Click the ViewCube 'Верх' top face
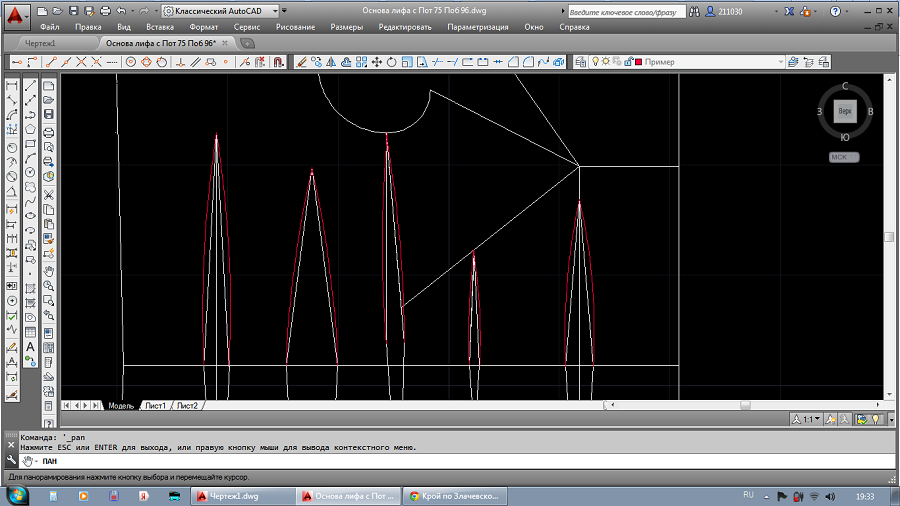The image size is (900, 506). 845,111
